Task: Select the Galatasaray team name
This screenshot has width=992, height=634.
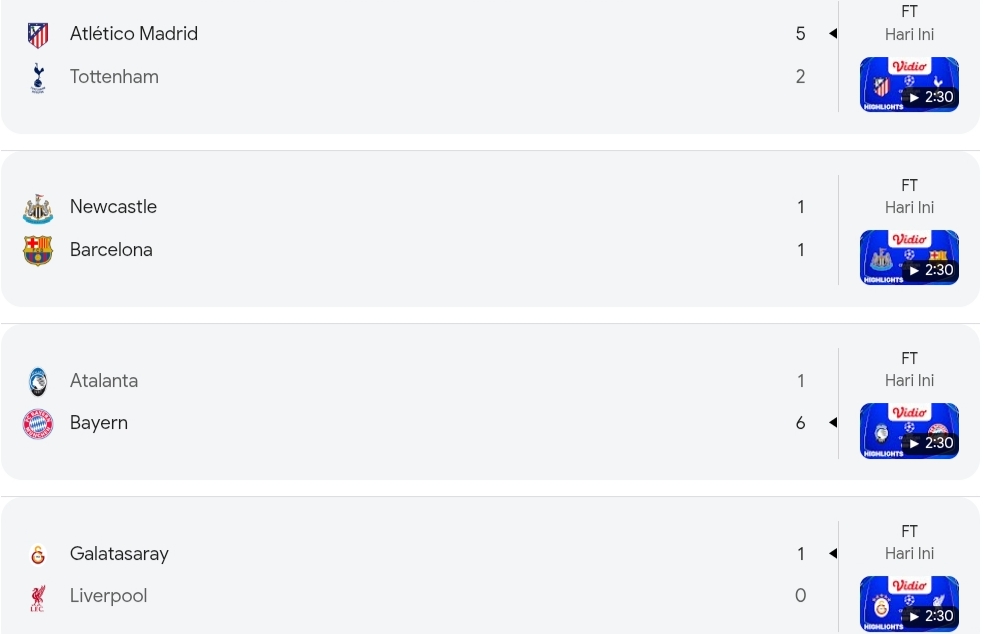Action: (x=119, y=554)
